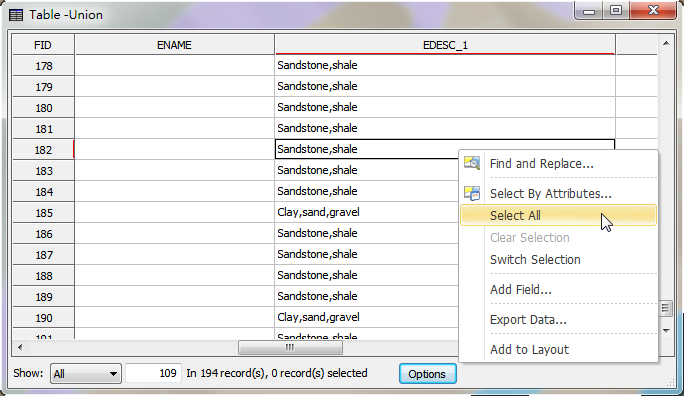
Task: Click EDESC_1 cell in row 178
Action: pos(445,65)
